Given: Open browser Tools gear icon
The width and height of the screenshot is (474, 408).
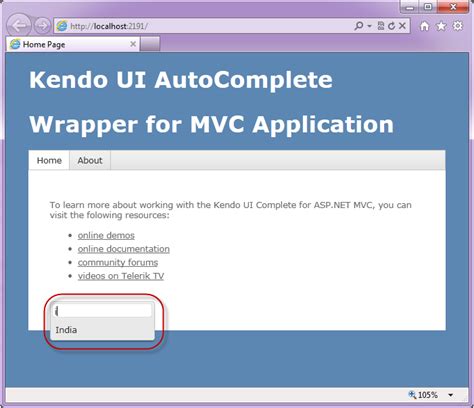Looking at the screenshot, I should (x=458, y=26).
